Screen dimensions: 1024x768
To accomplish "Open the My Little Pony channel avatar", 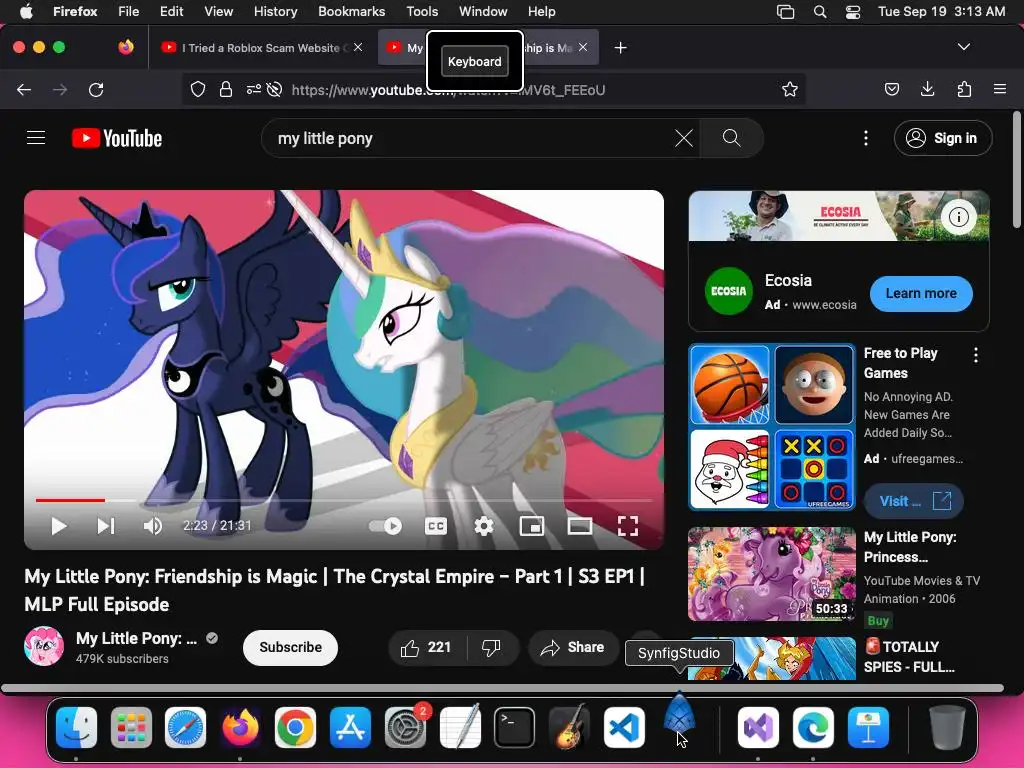I will (x=44, y=647).
